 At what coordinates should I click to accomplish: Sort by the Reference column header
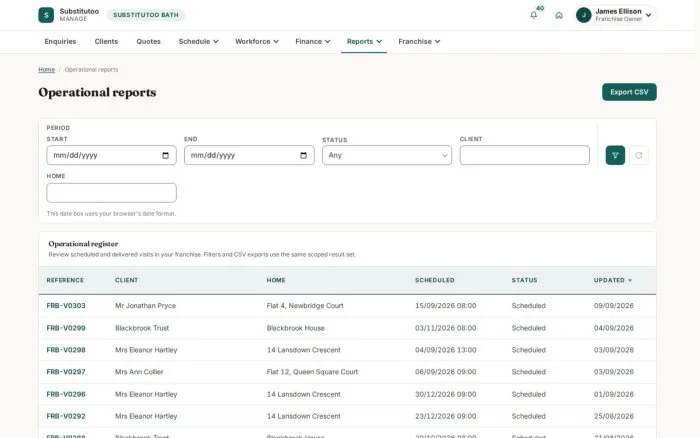(65, 280)
